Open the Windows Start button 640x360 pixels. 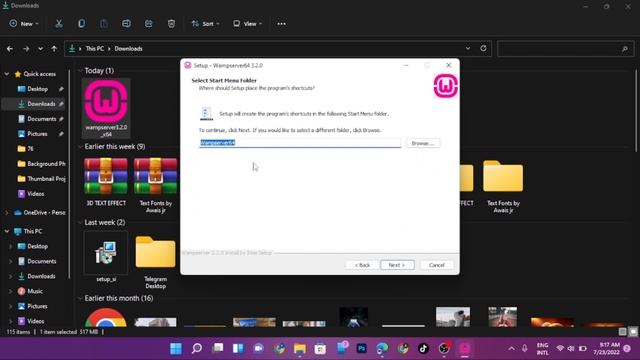click(176, 348)
